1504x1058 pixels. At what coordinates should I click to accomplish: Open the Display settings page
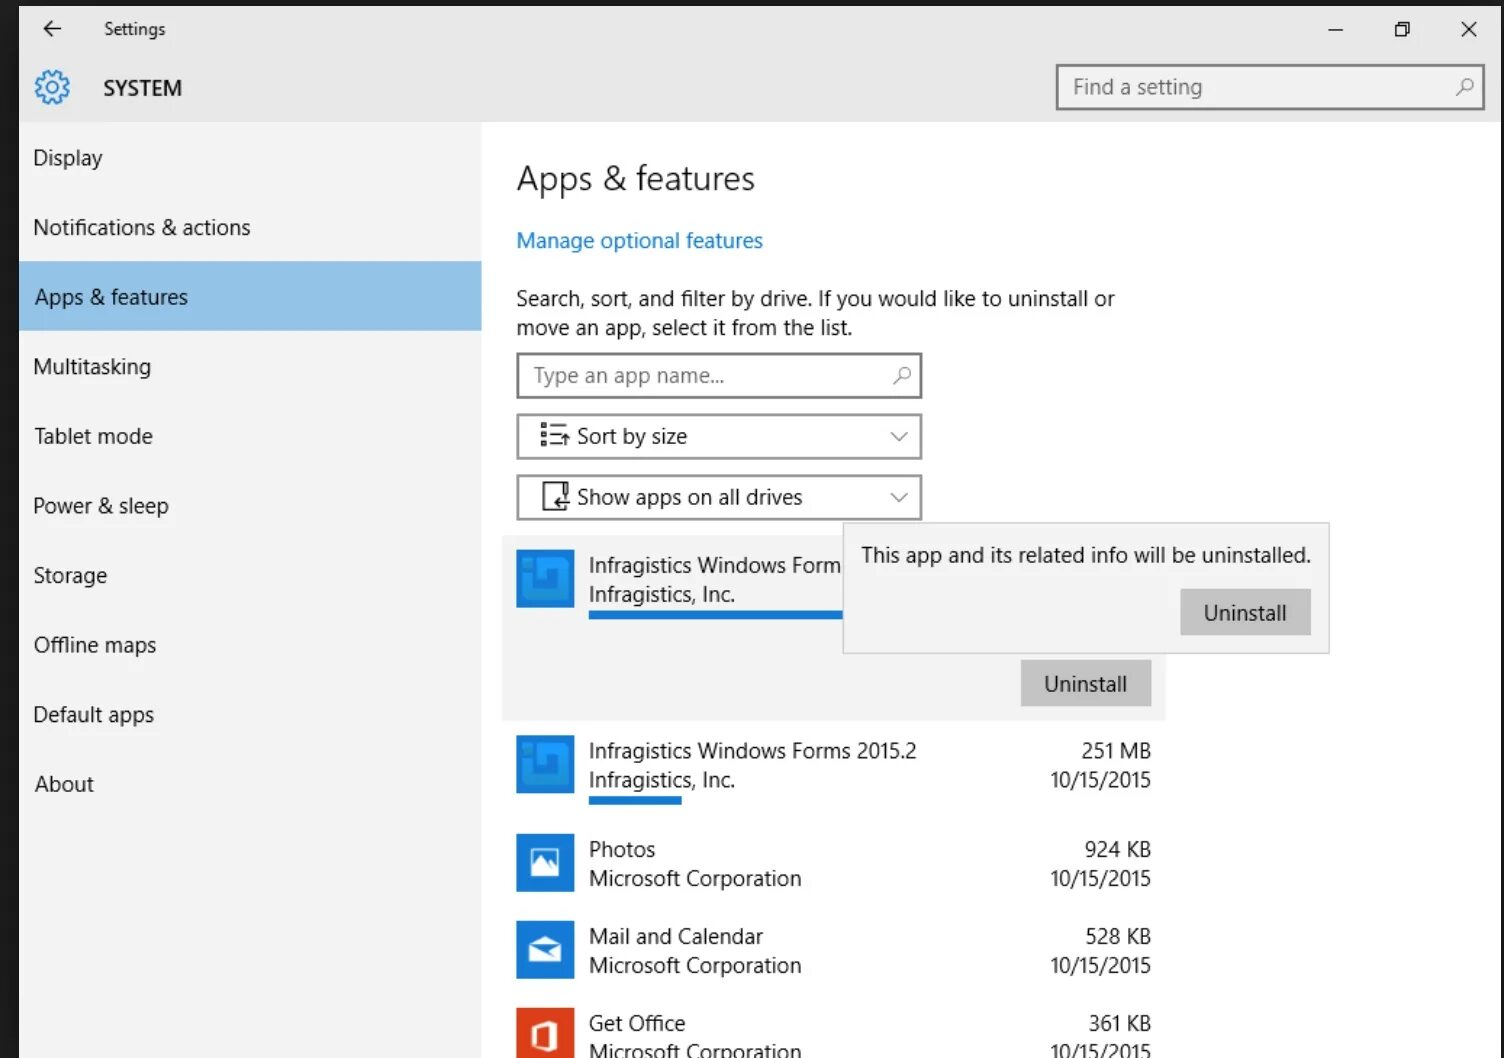250,158
